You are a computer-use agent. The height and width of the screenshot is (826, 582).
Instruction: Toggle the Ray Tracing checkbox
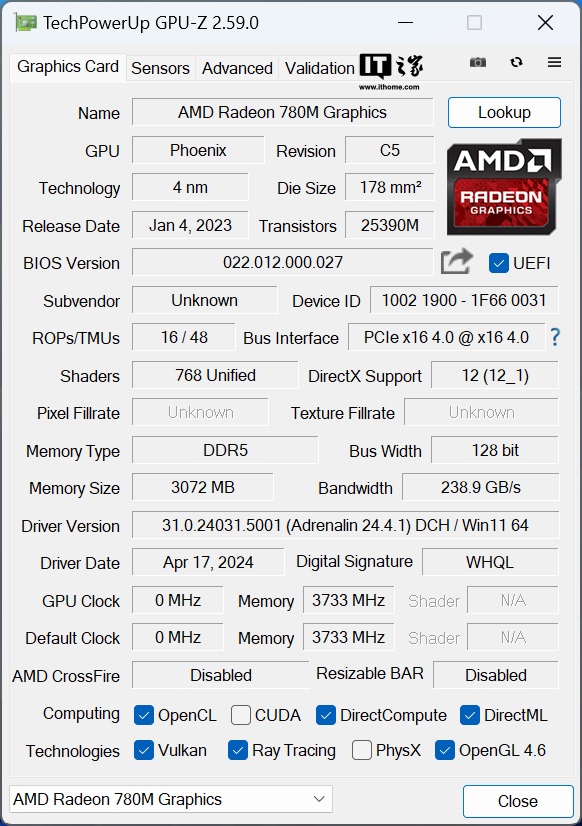pos(238,750)
